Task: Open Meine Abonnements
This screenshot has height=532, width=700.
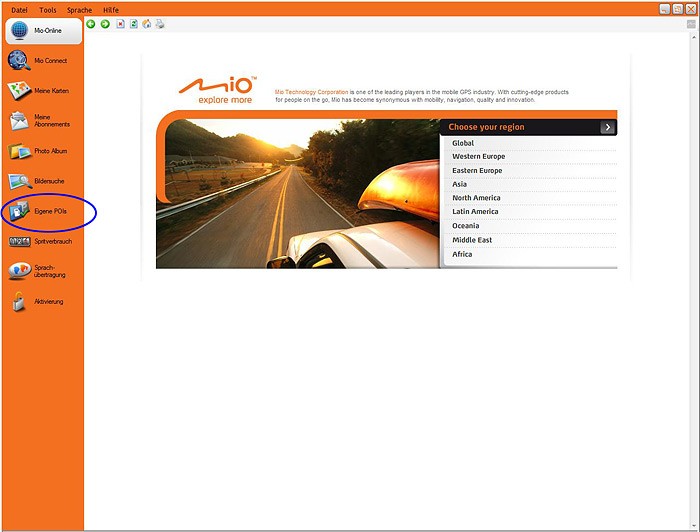Action: (42, 121)
